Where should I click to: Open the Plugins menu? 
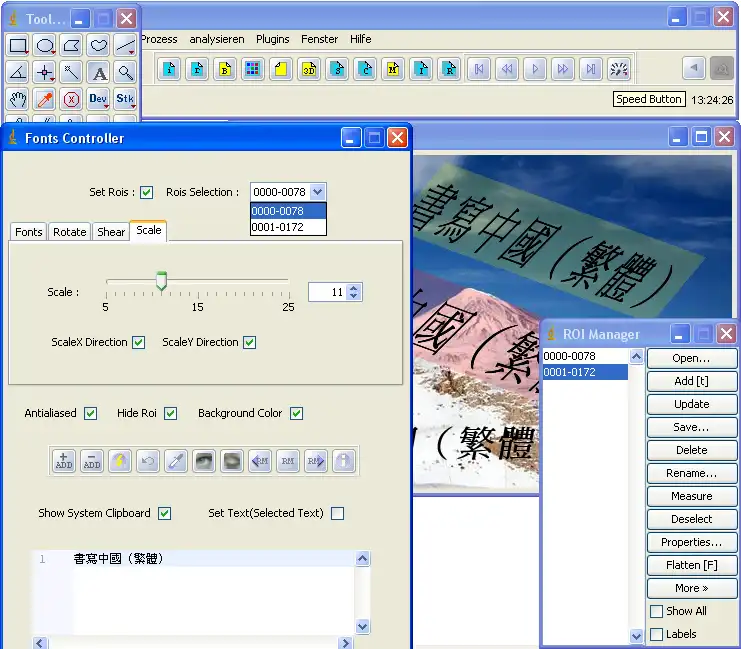click(272, 39)
